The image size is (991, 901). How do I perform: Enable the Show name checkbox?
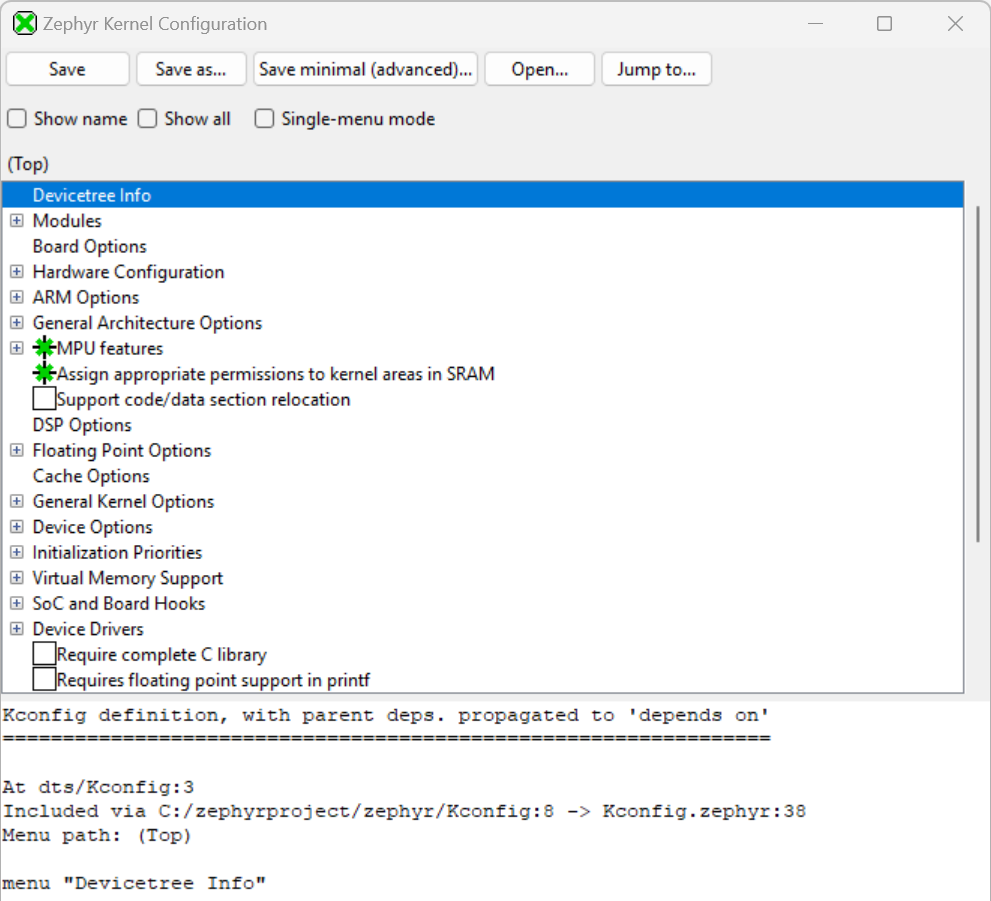(x=17, y=119)
